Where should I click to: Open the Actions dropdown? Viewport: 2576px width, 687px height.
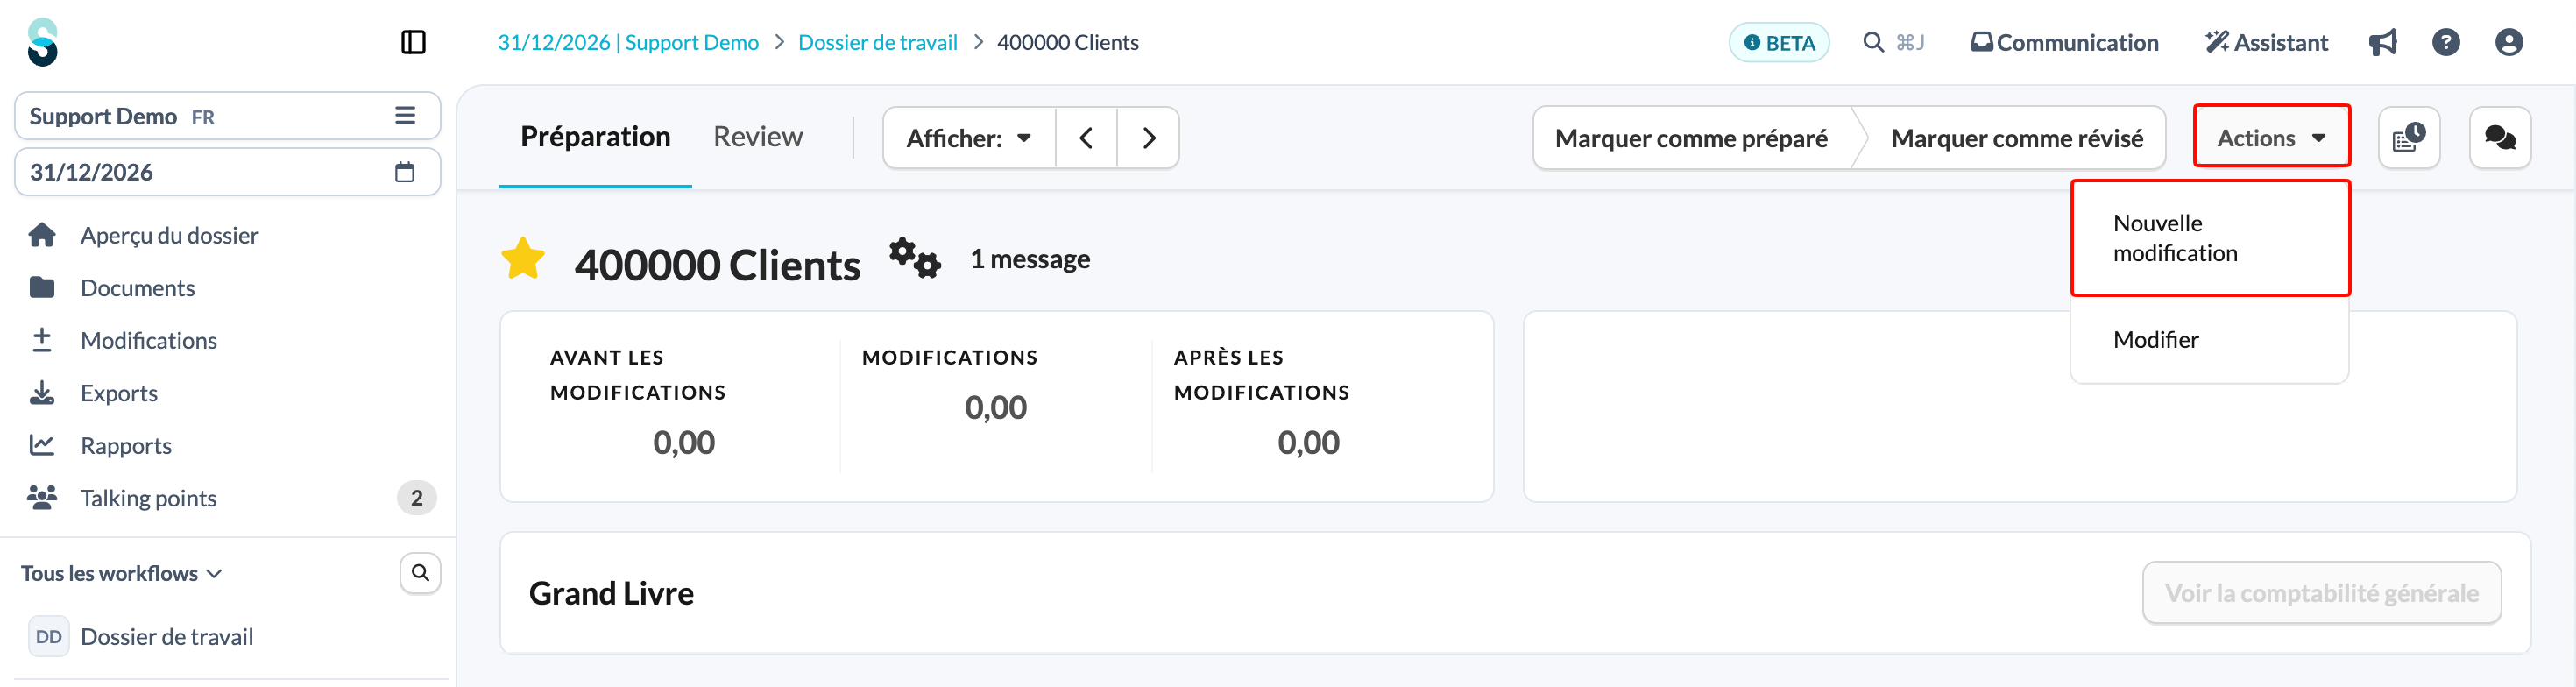pyautogui.click(x=2271, y=138)
